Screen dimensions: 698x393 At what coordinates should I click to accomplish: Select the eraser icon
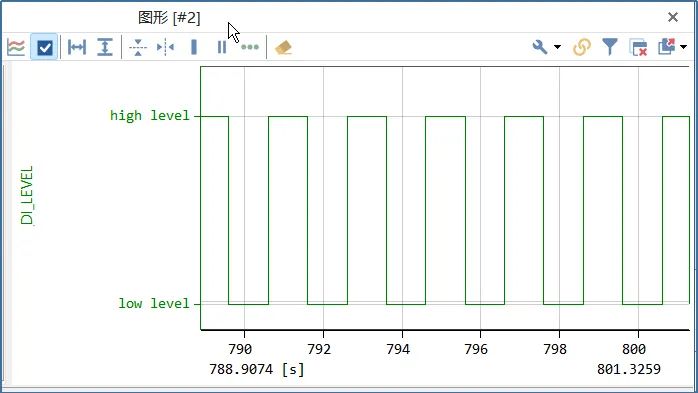pos(283,47)
